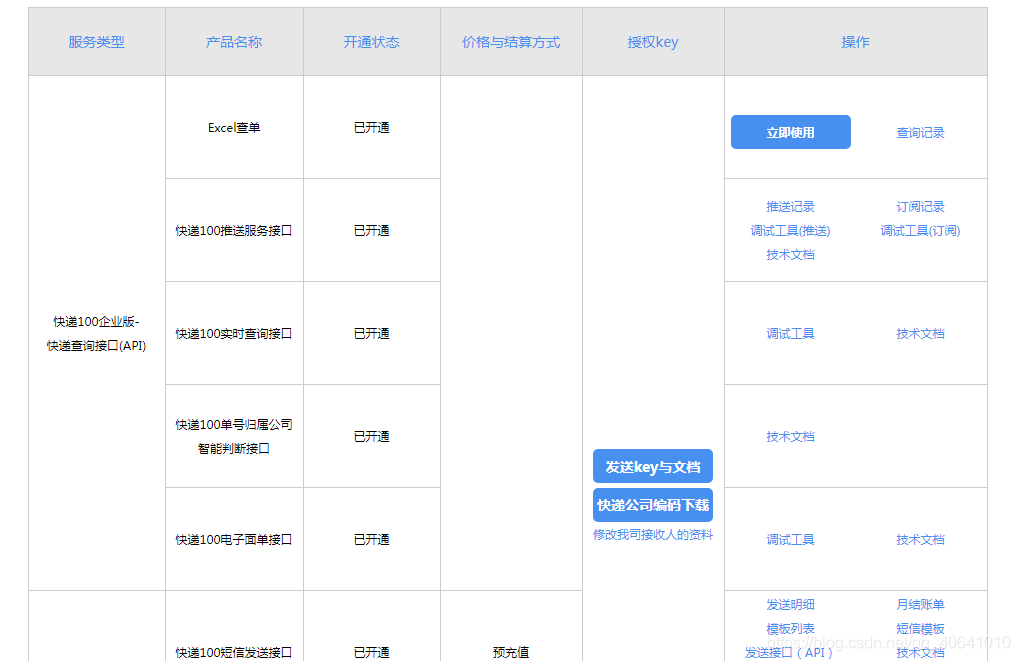Click 短信模板 in the SMS row
The height and width of the screenshot is (661, 1020).
919,628
